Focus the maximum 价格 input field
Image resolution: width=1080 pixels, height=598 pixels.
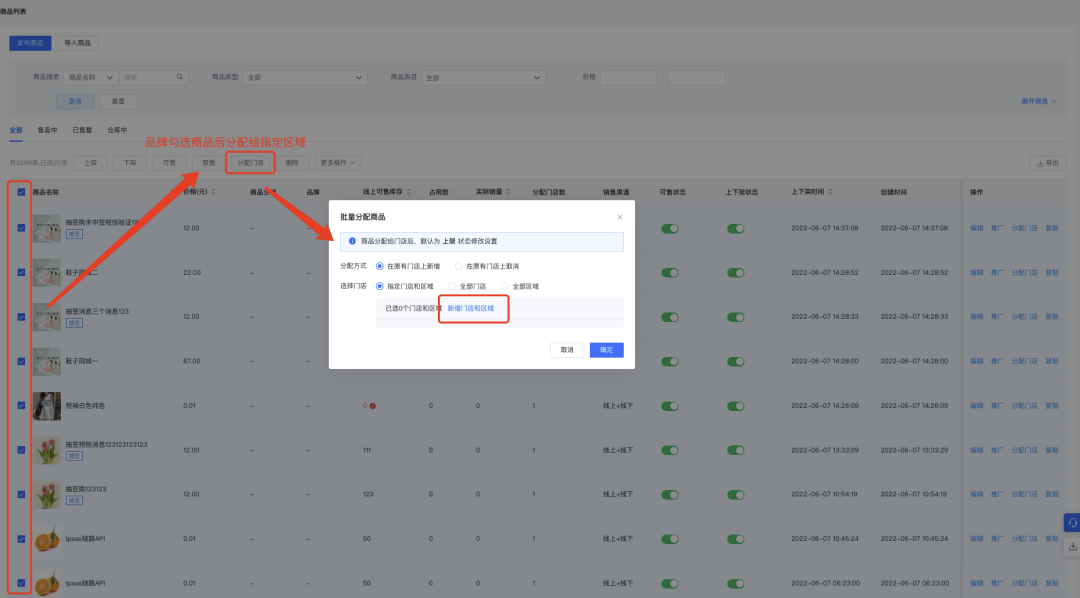tap(696, 77)
